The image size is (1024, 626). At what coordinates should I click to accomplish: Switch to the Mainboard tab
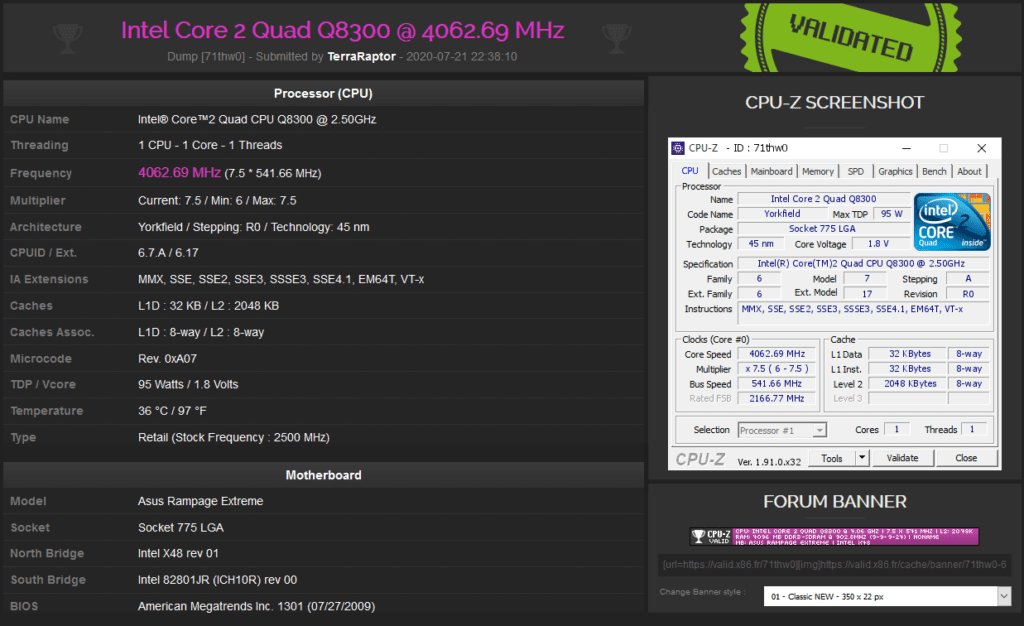click(x=771, y=171)
